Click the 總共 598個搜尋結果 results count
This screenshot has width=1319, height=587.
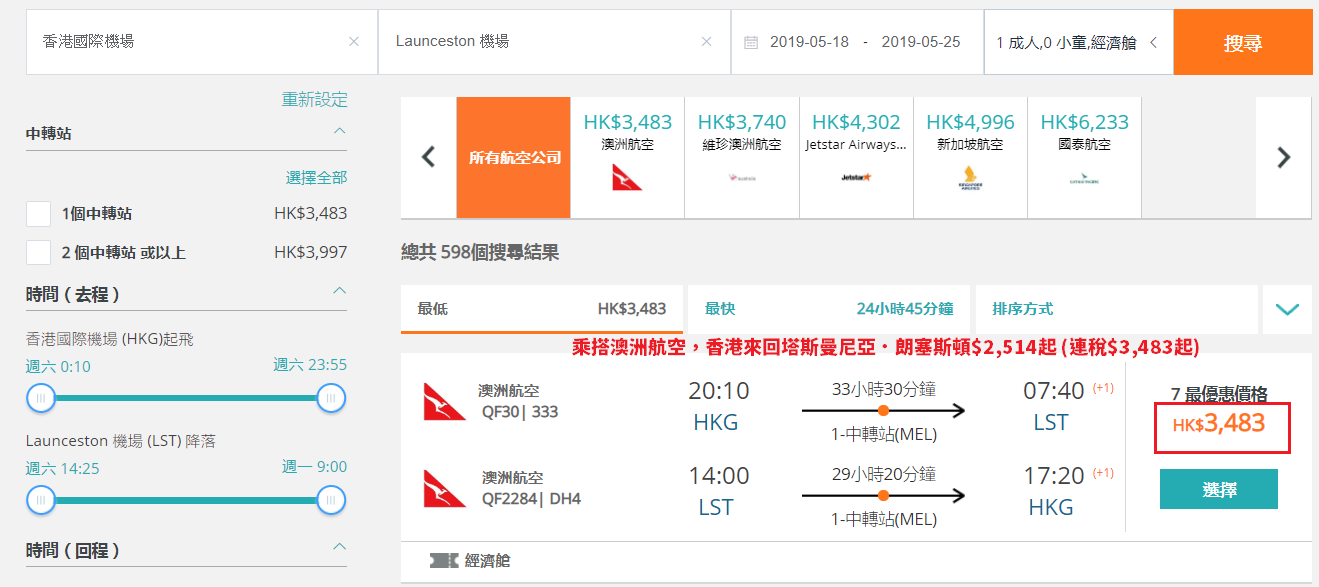(x=480, y=252)
